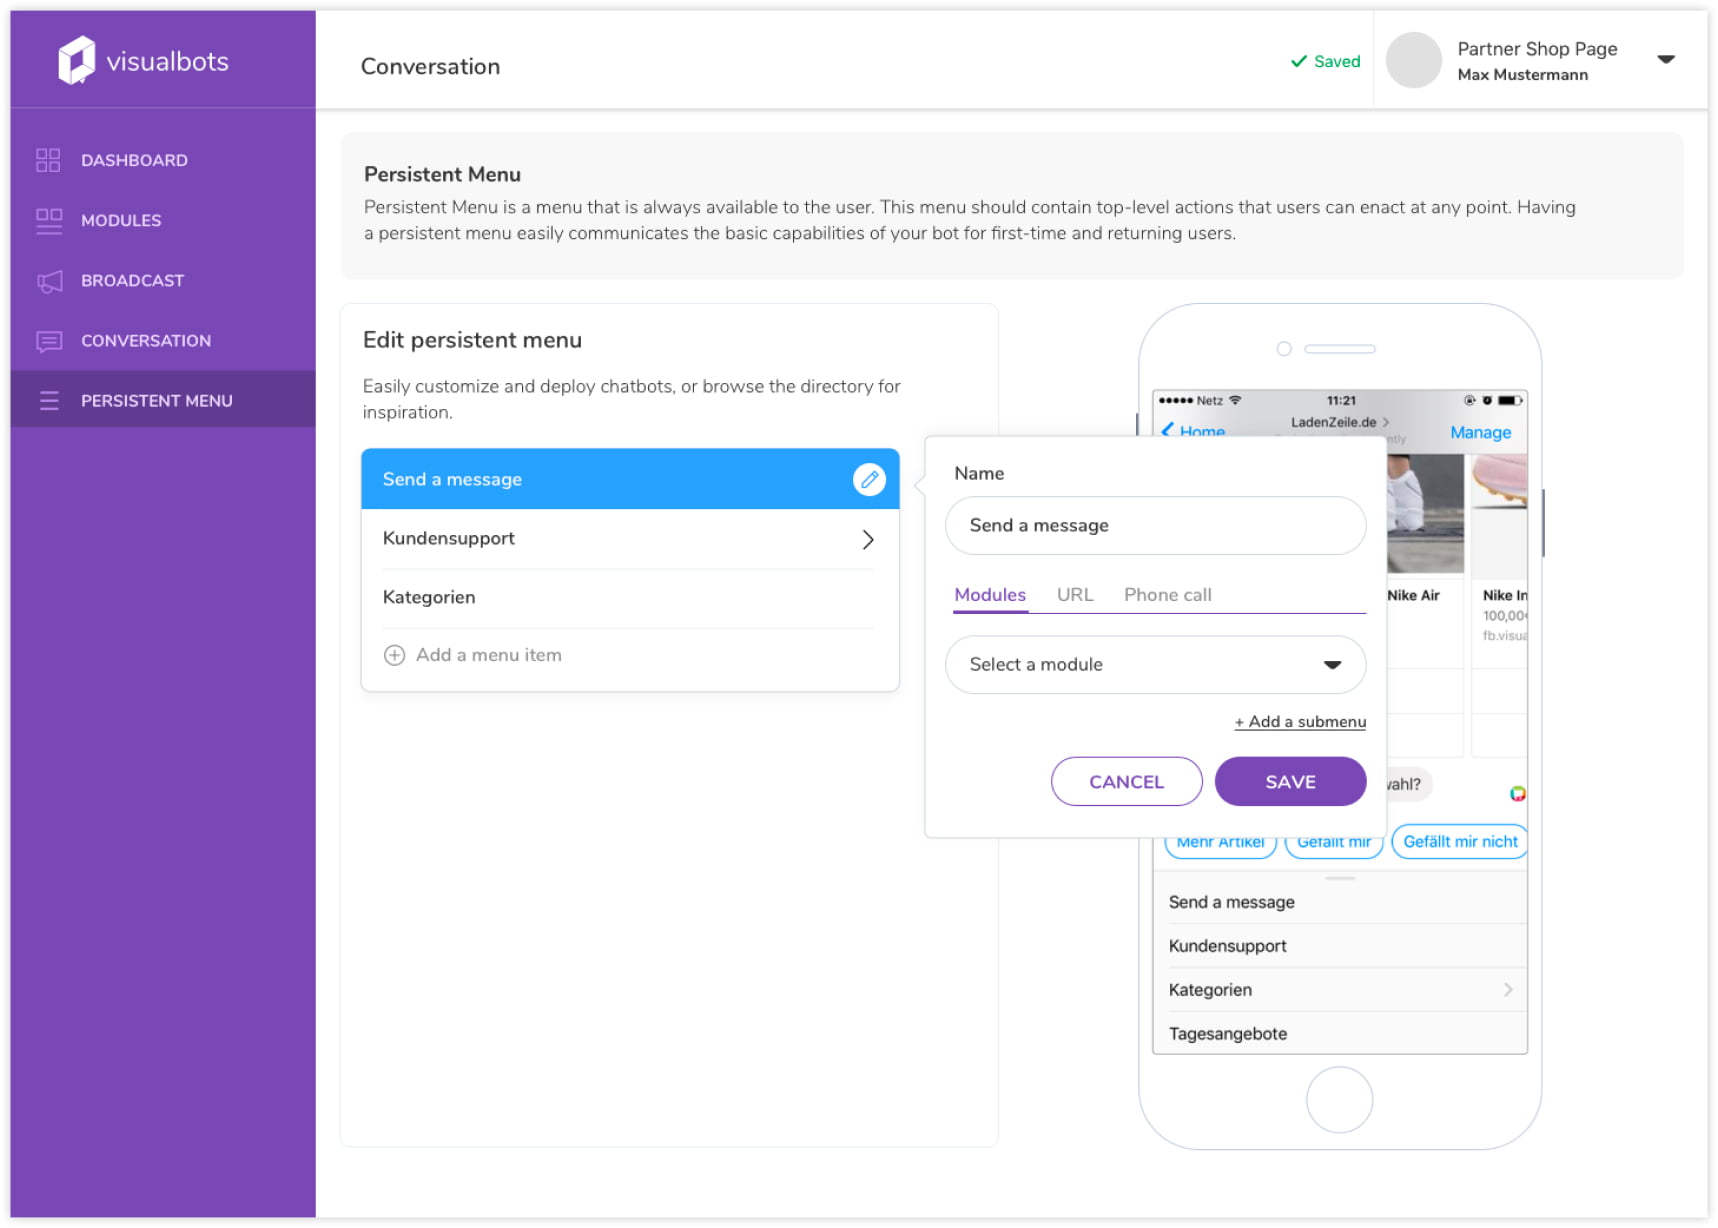Click the visualbots logo icon

point(76,60)
